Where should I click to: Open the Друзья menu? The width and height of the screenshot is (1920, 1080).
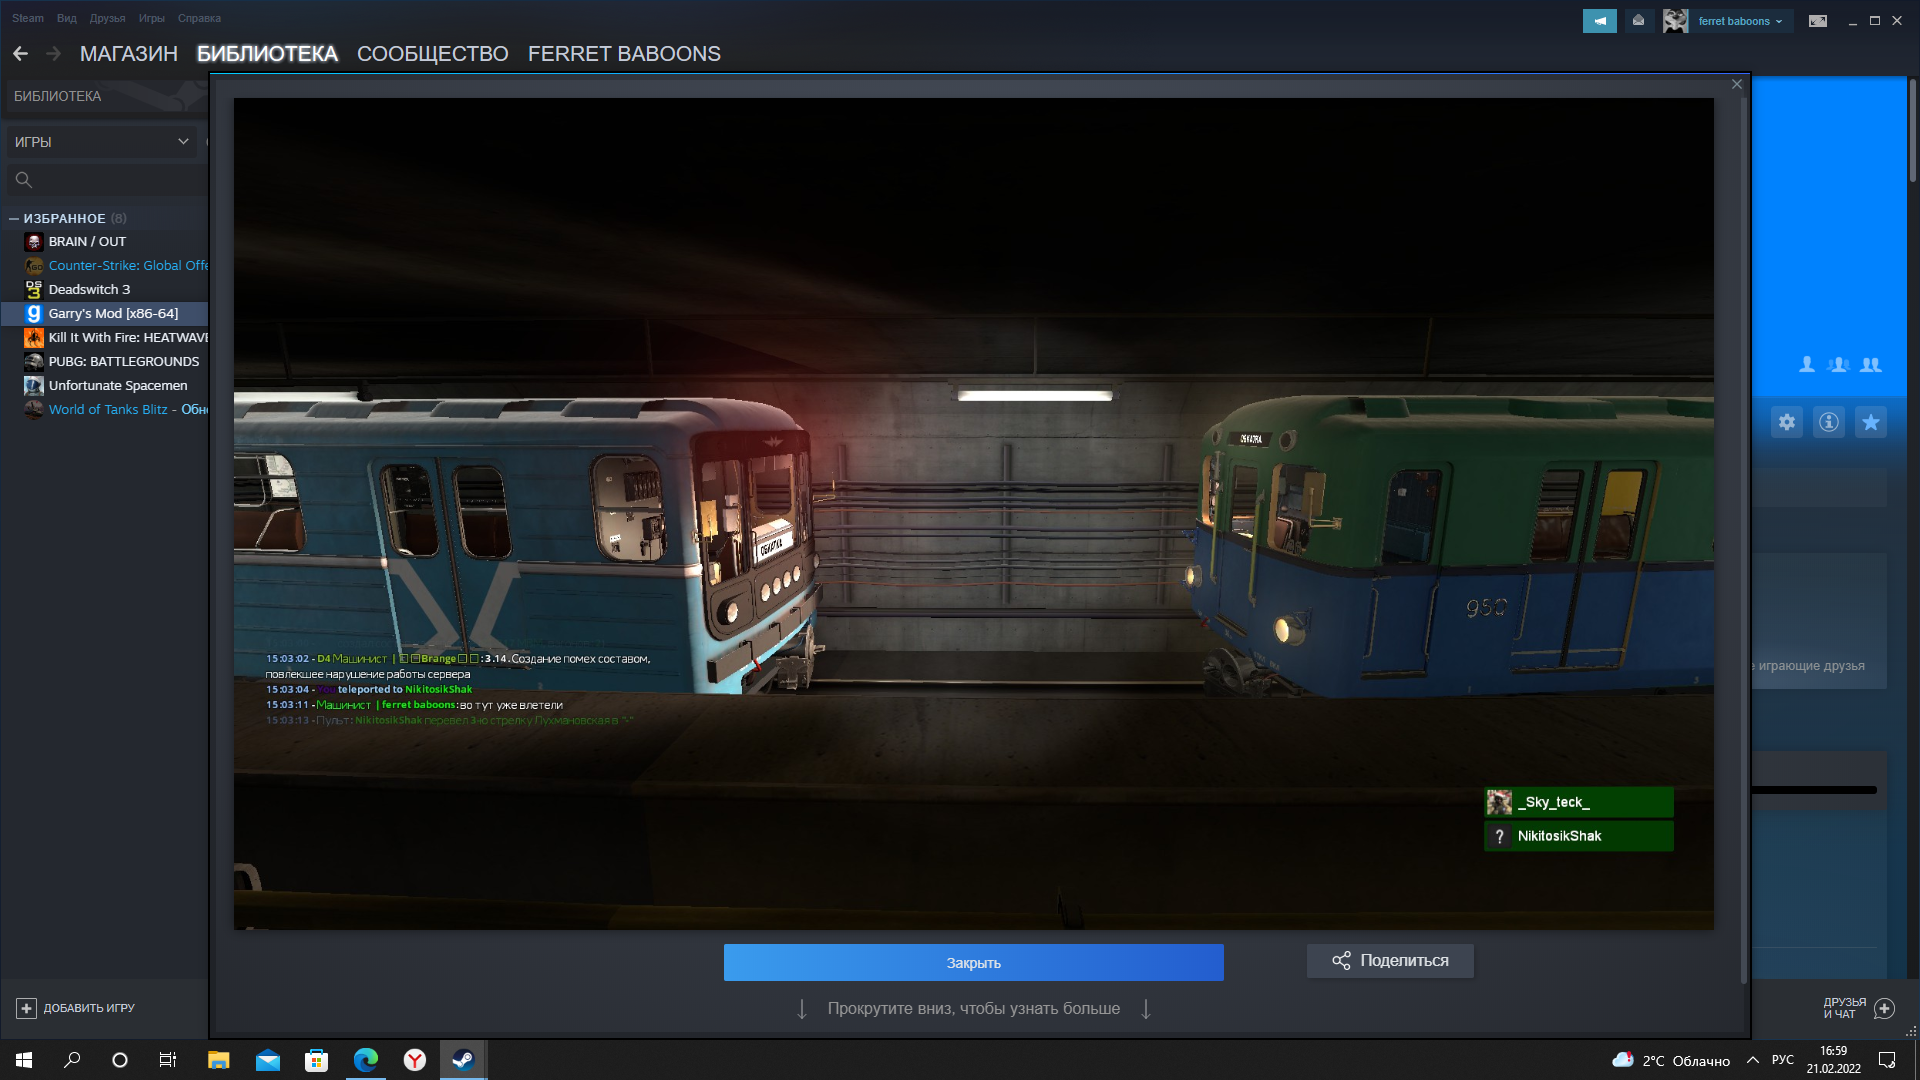[x=107, y=18]
